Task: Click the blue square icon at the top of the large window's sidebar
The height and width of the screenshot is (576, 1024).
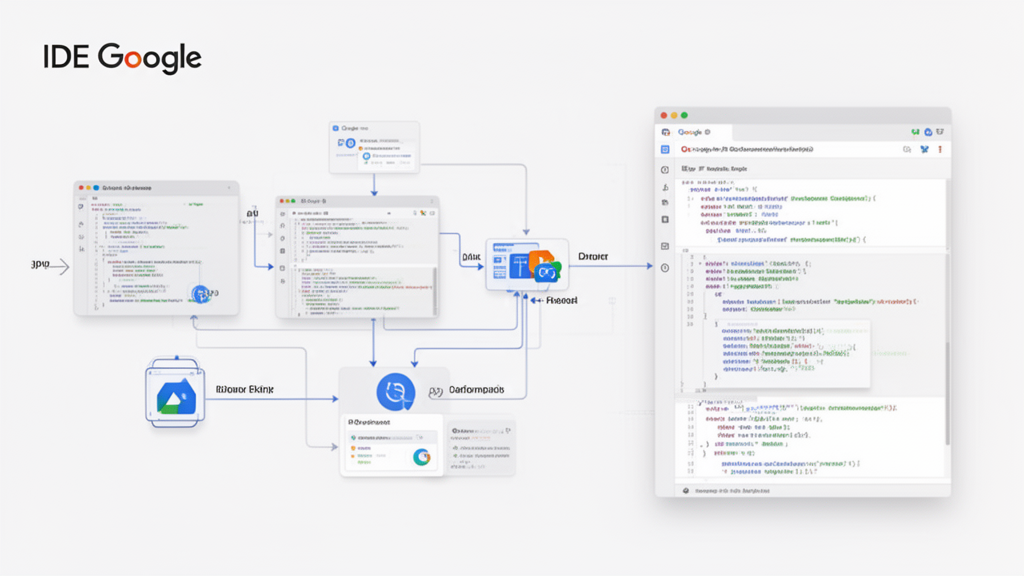Action: 665,150
